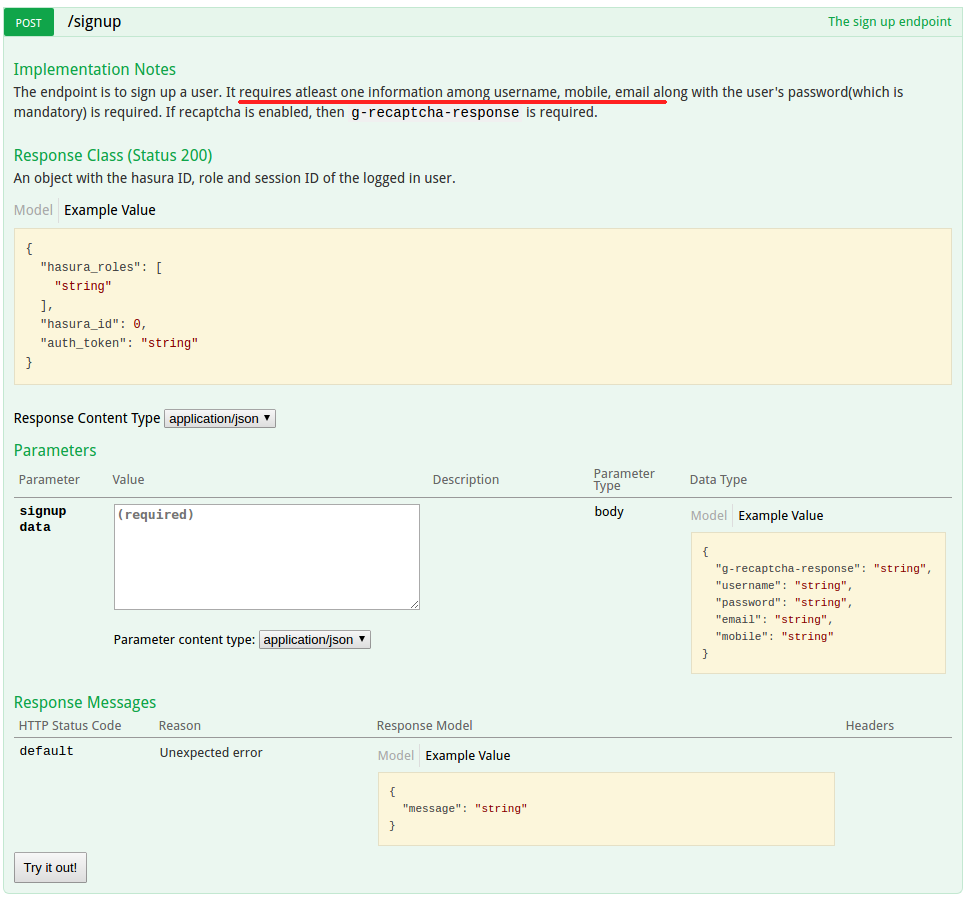Click the 'body' parameter type cell
Viewport: 964px width, 899px height.
(x=609, y=512)
